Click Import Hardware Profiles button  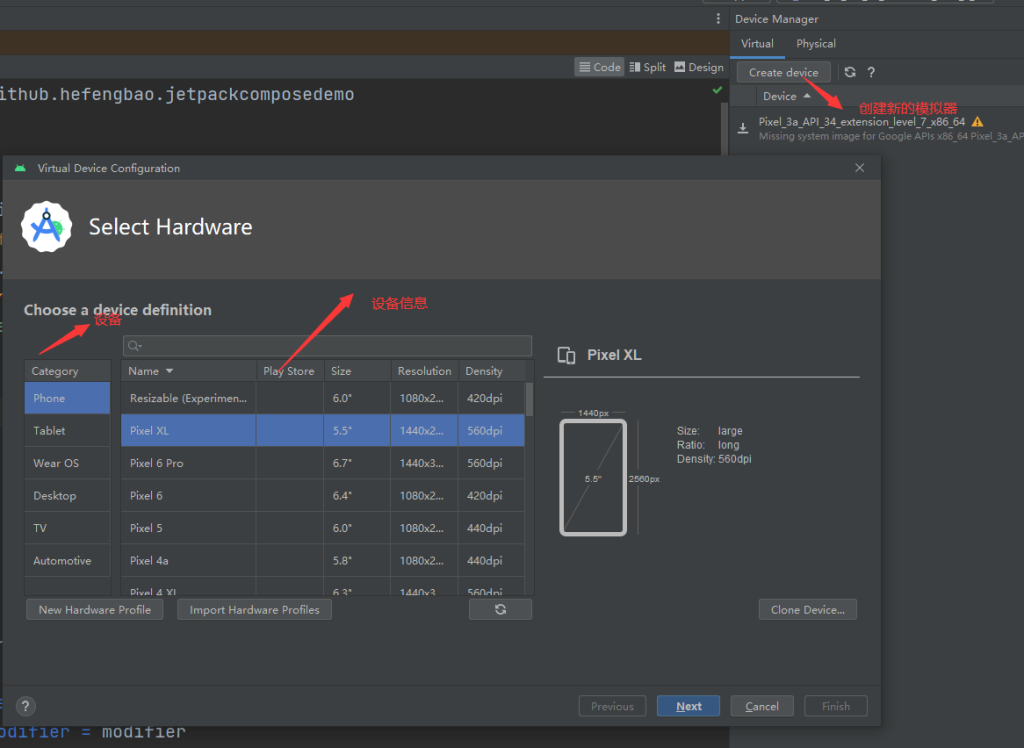tap(254, 610)
